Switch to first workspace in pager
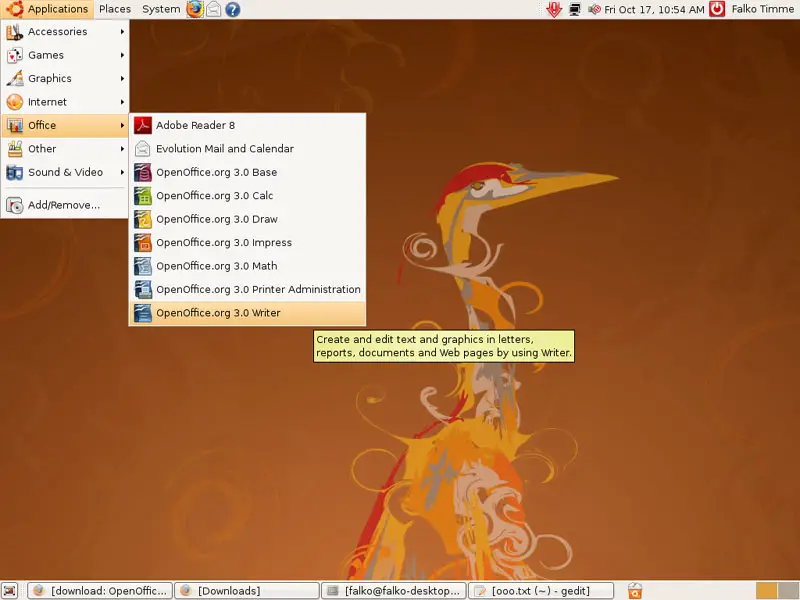Image resolution: width=800 pixels, height=600 pixels. pos(767,591)
